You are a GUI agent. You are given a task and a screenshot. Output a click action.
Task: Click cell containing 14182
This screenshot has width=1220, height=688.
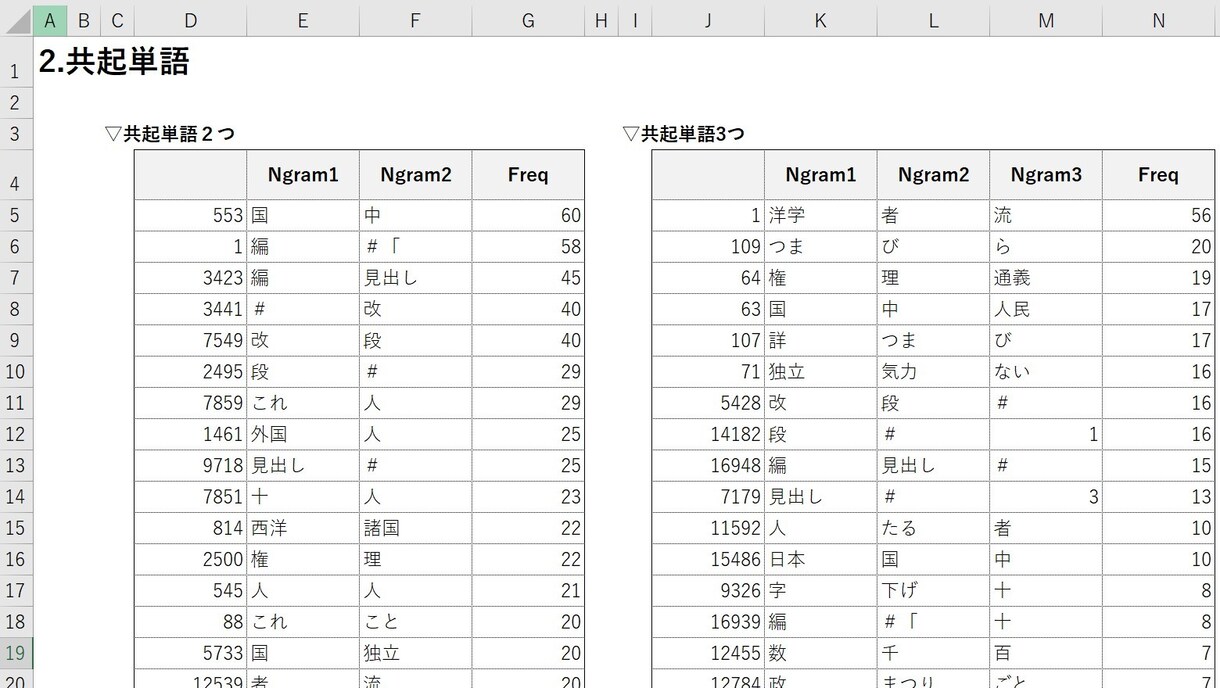pyautogui.click(x=708, y=434)
